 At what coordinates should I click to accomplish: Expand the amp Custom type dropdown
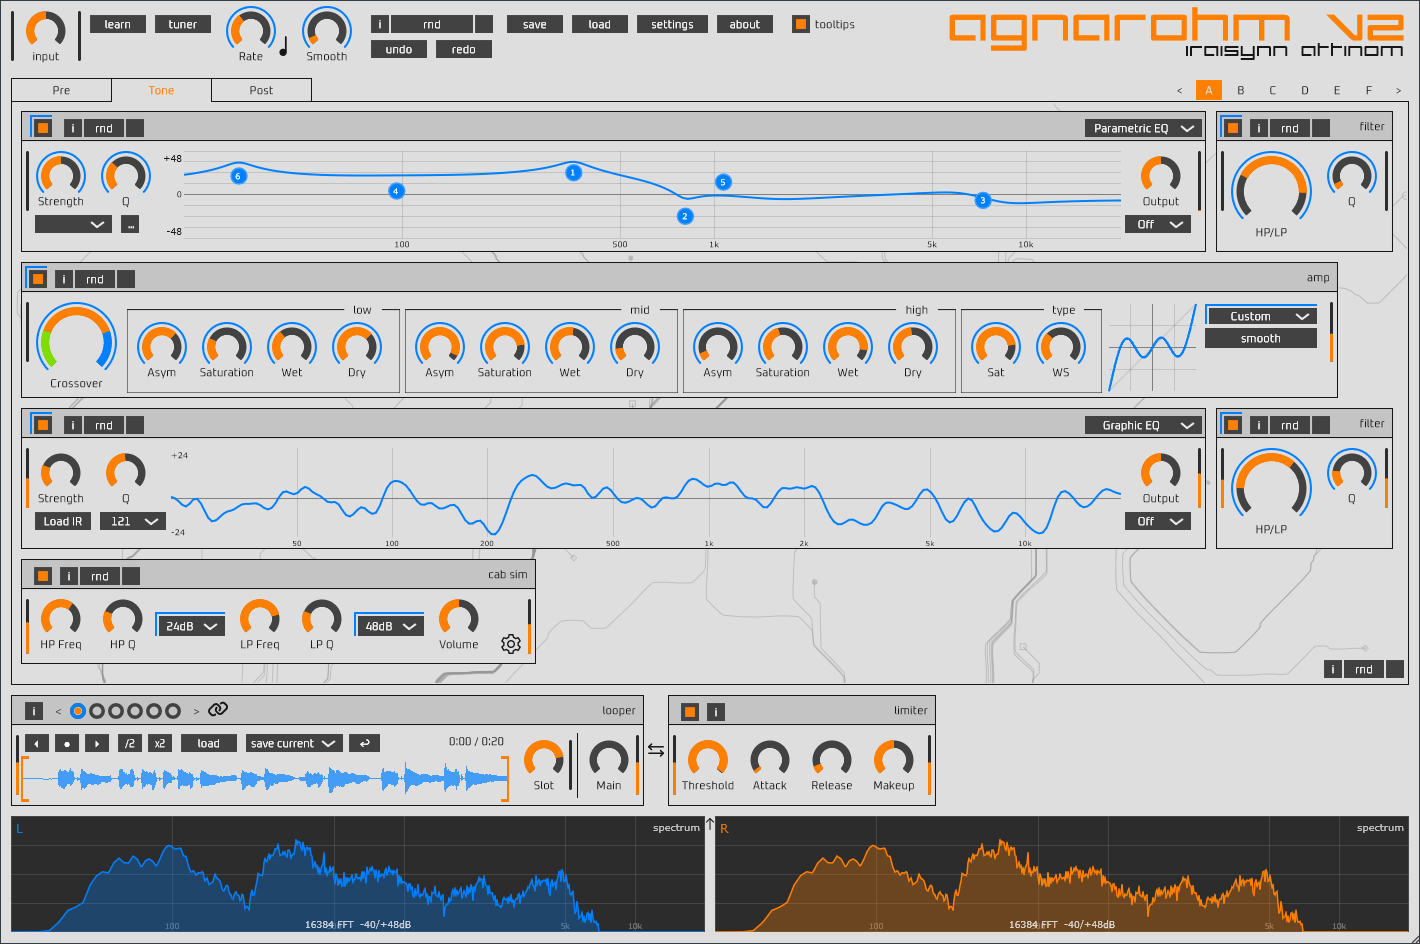coord(1260,316)
